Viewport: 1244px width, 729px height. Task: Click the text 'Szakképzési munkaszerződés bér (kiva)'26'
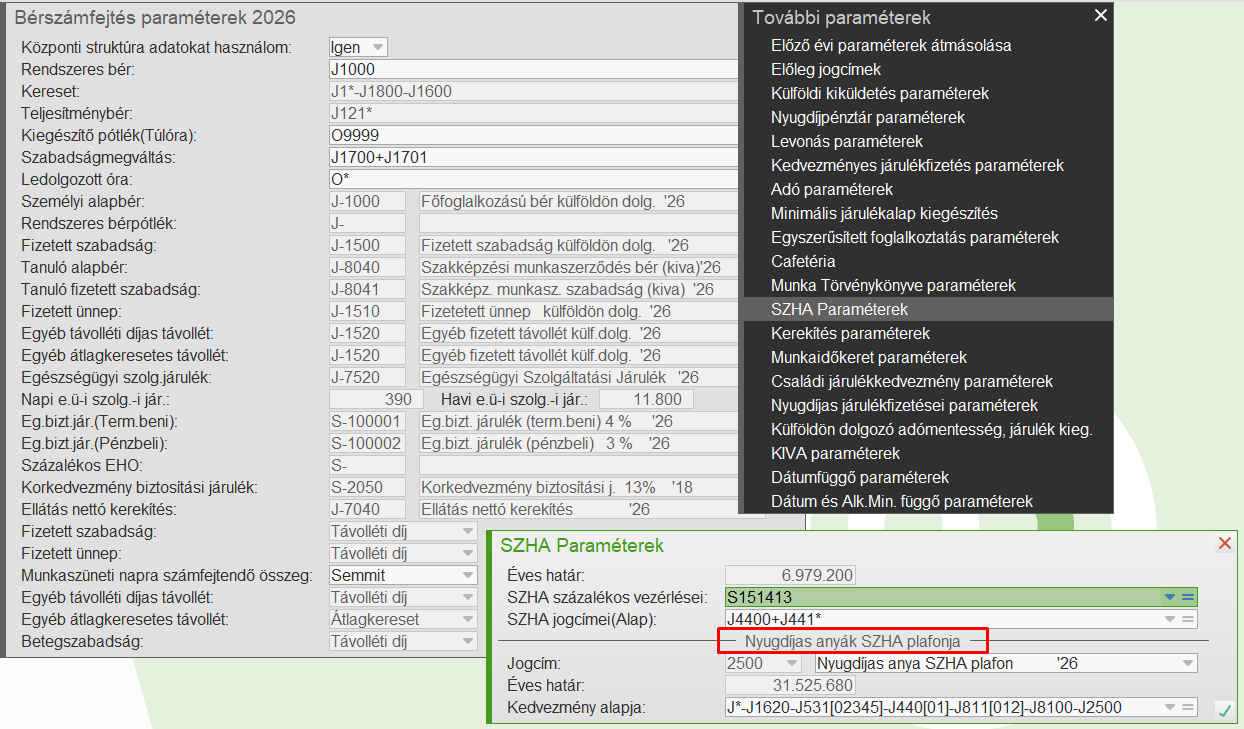571,268
